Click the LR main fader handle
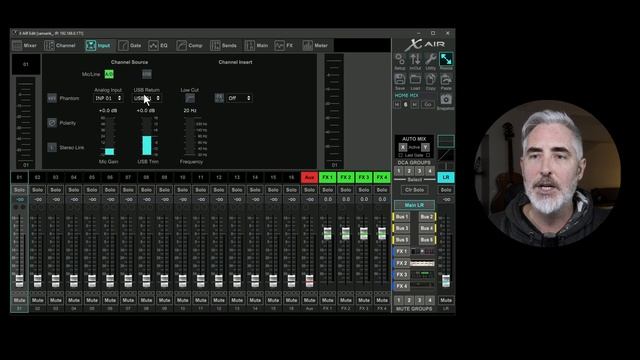 click(446, 280)
